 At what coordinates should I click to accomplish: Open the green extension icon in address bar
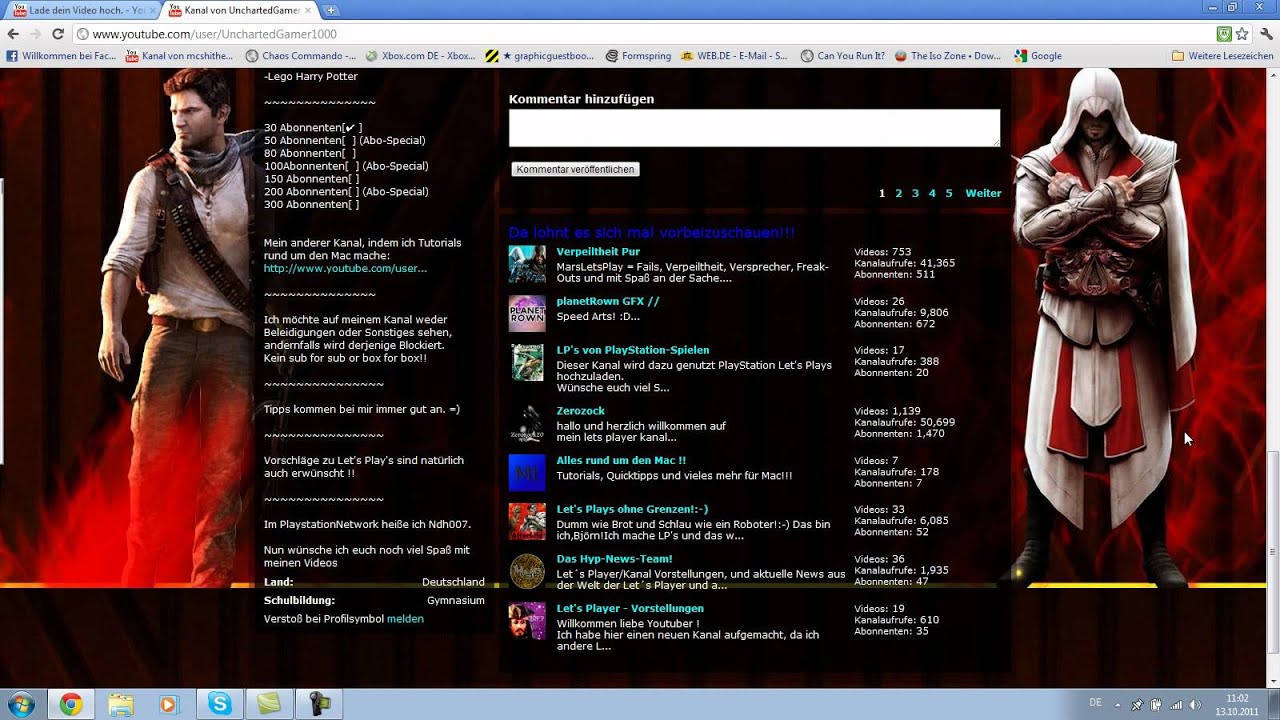point(1223,34)
